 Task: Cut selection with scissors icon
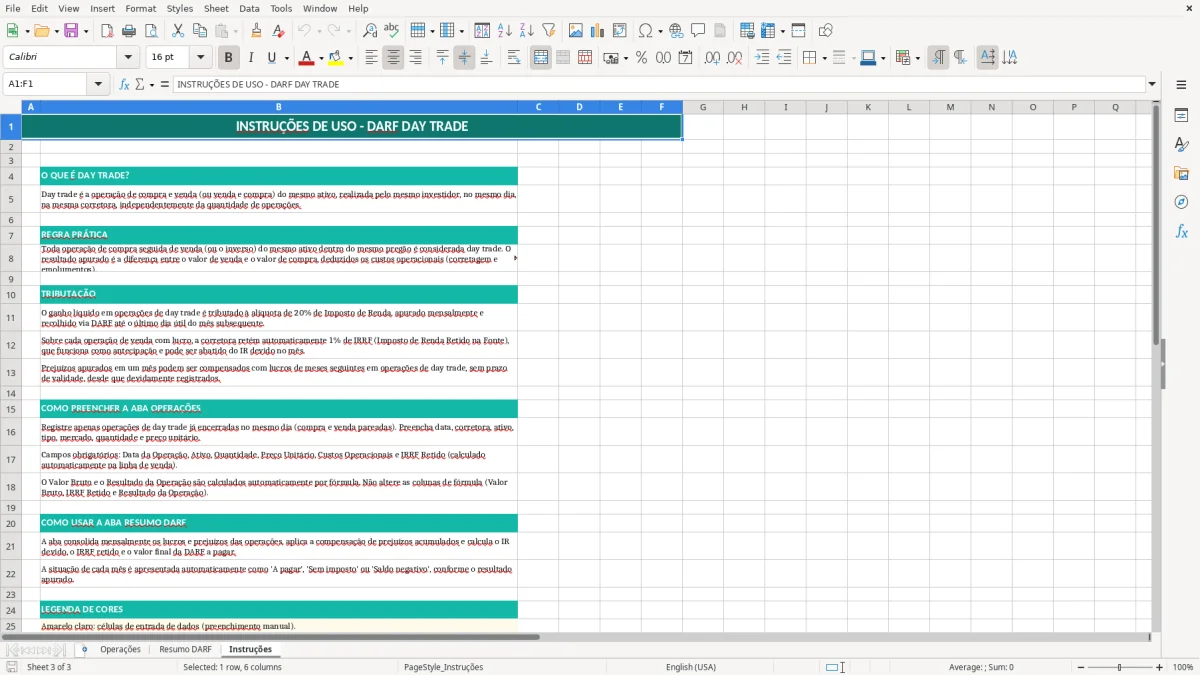pos(178,31)
